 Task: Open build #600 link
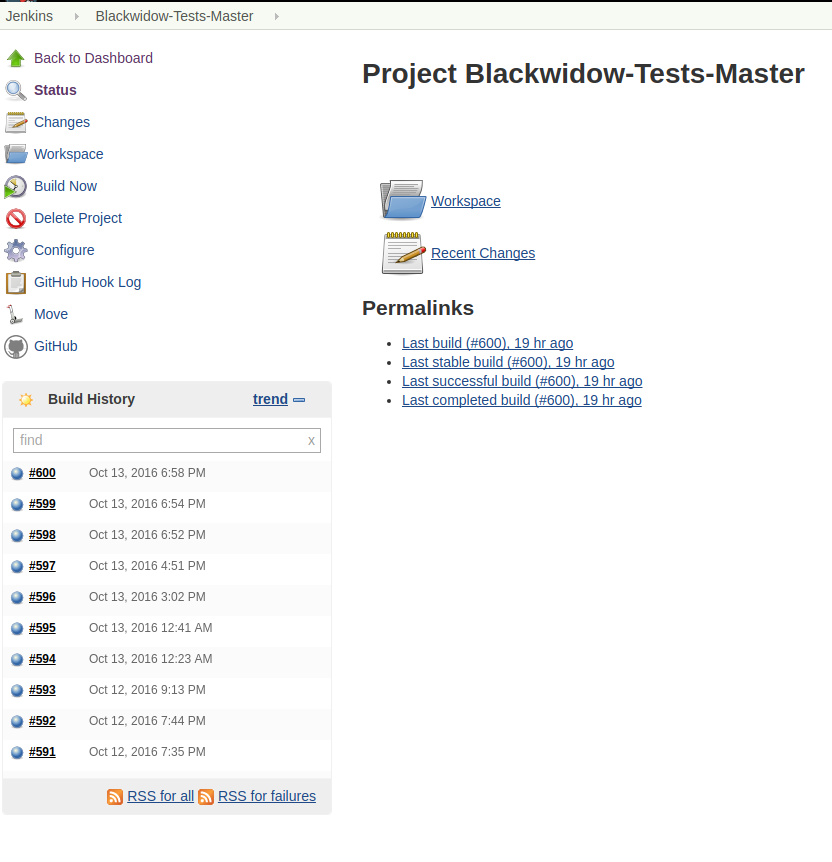click(42, 473)
